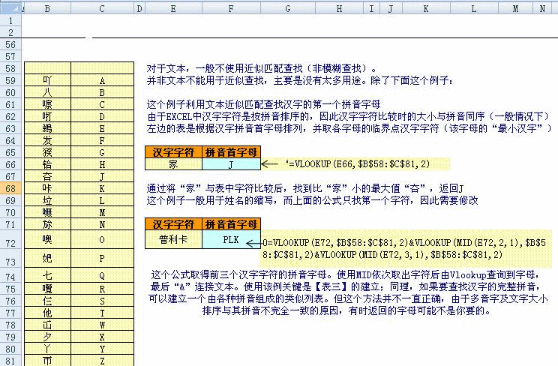Select cell E72 containing 普利卡
This screenshot has height=366, width=558.
click(x=174, y=240)
